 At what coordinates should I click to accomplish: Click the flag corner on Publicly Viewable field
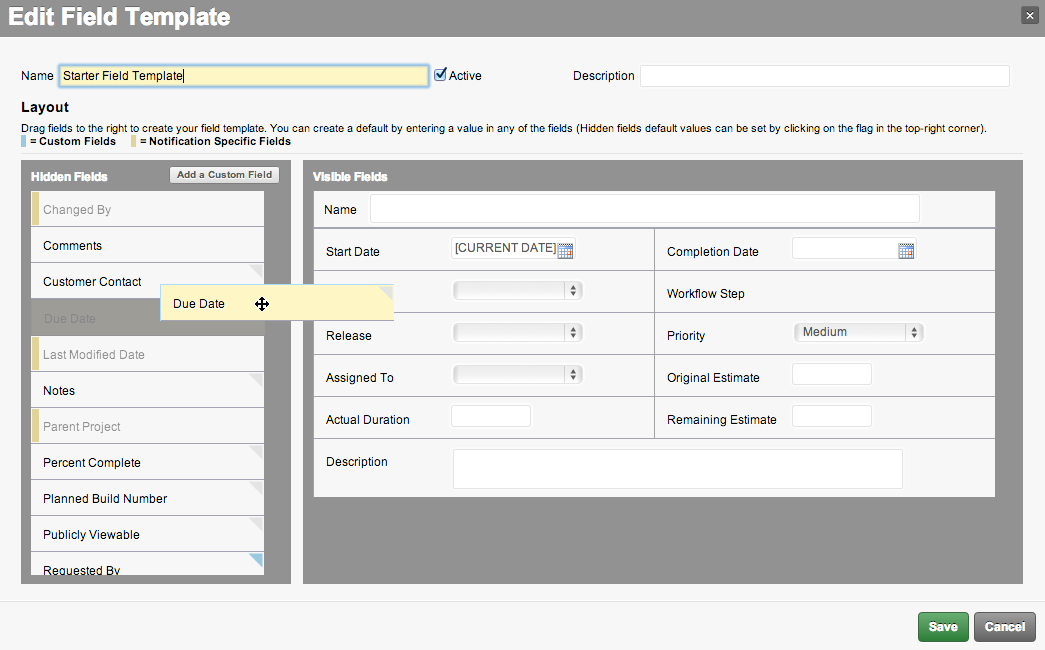tap(256, 524)
